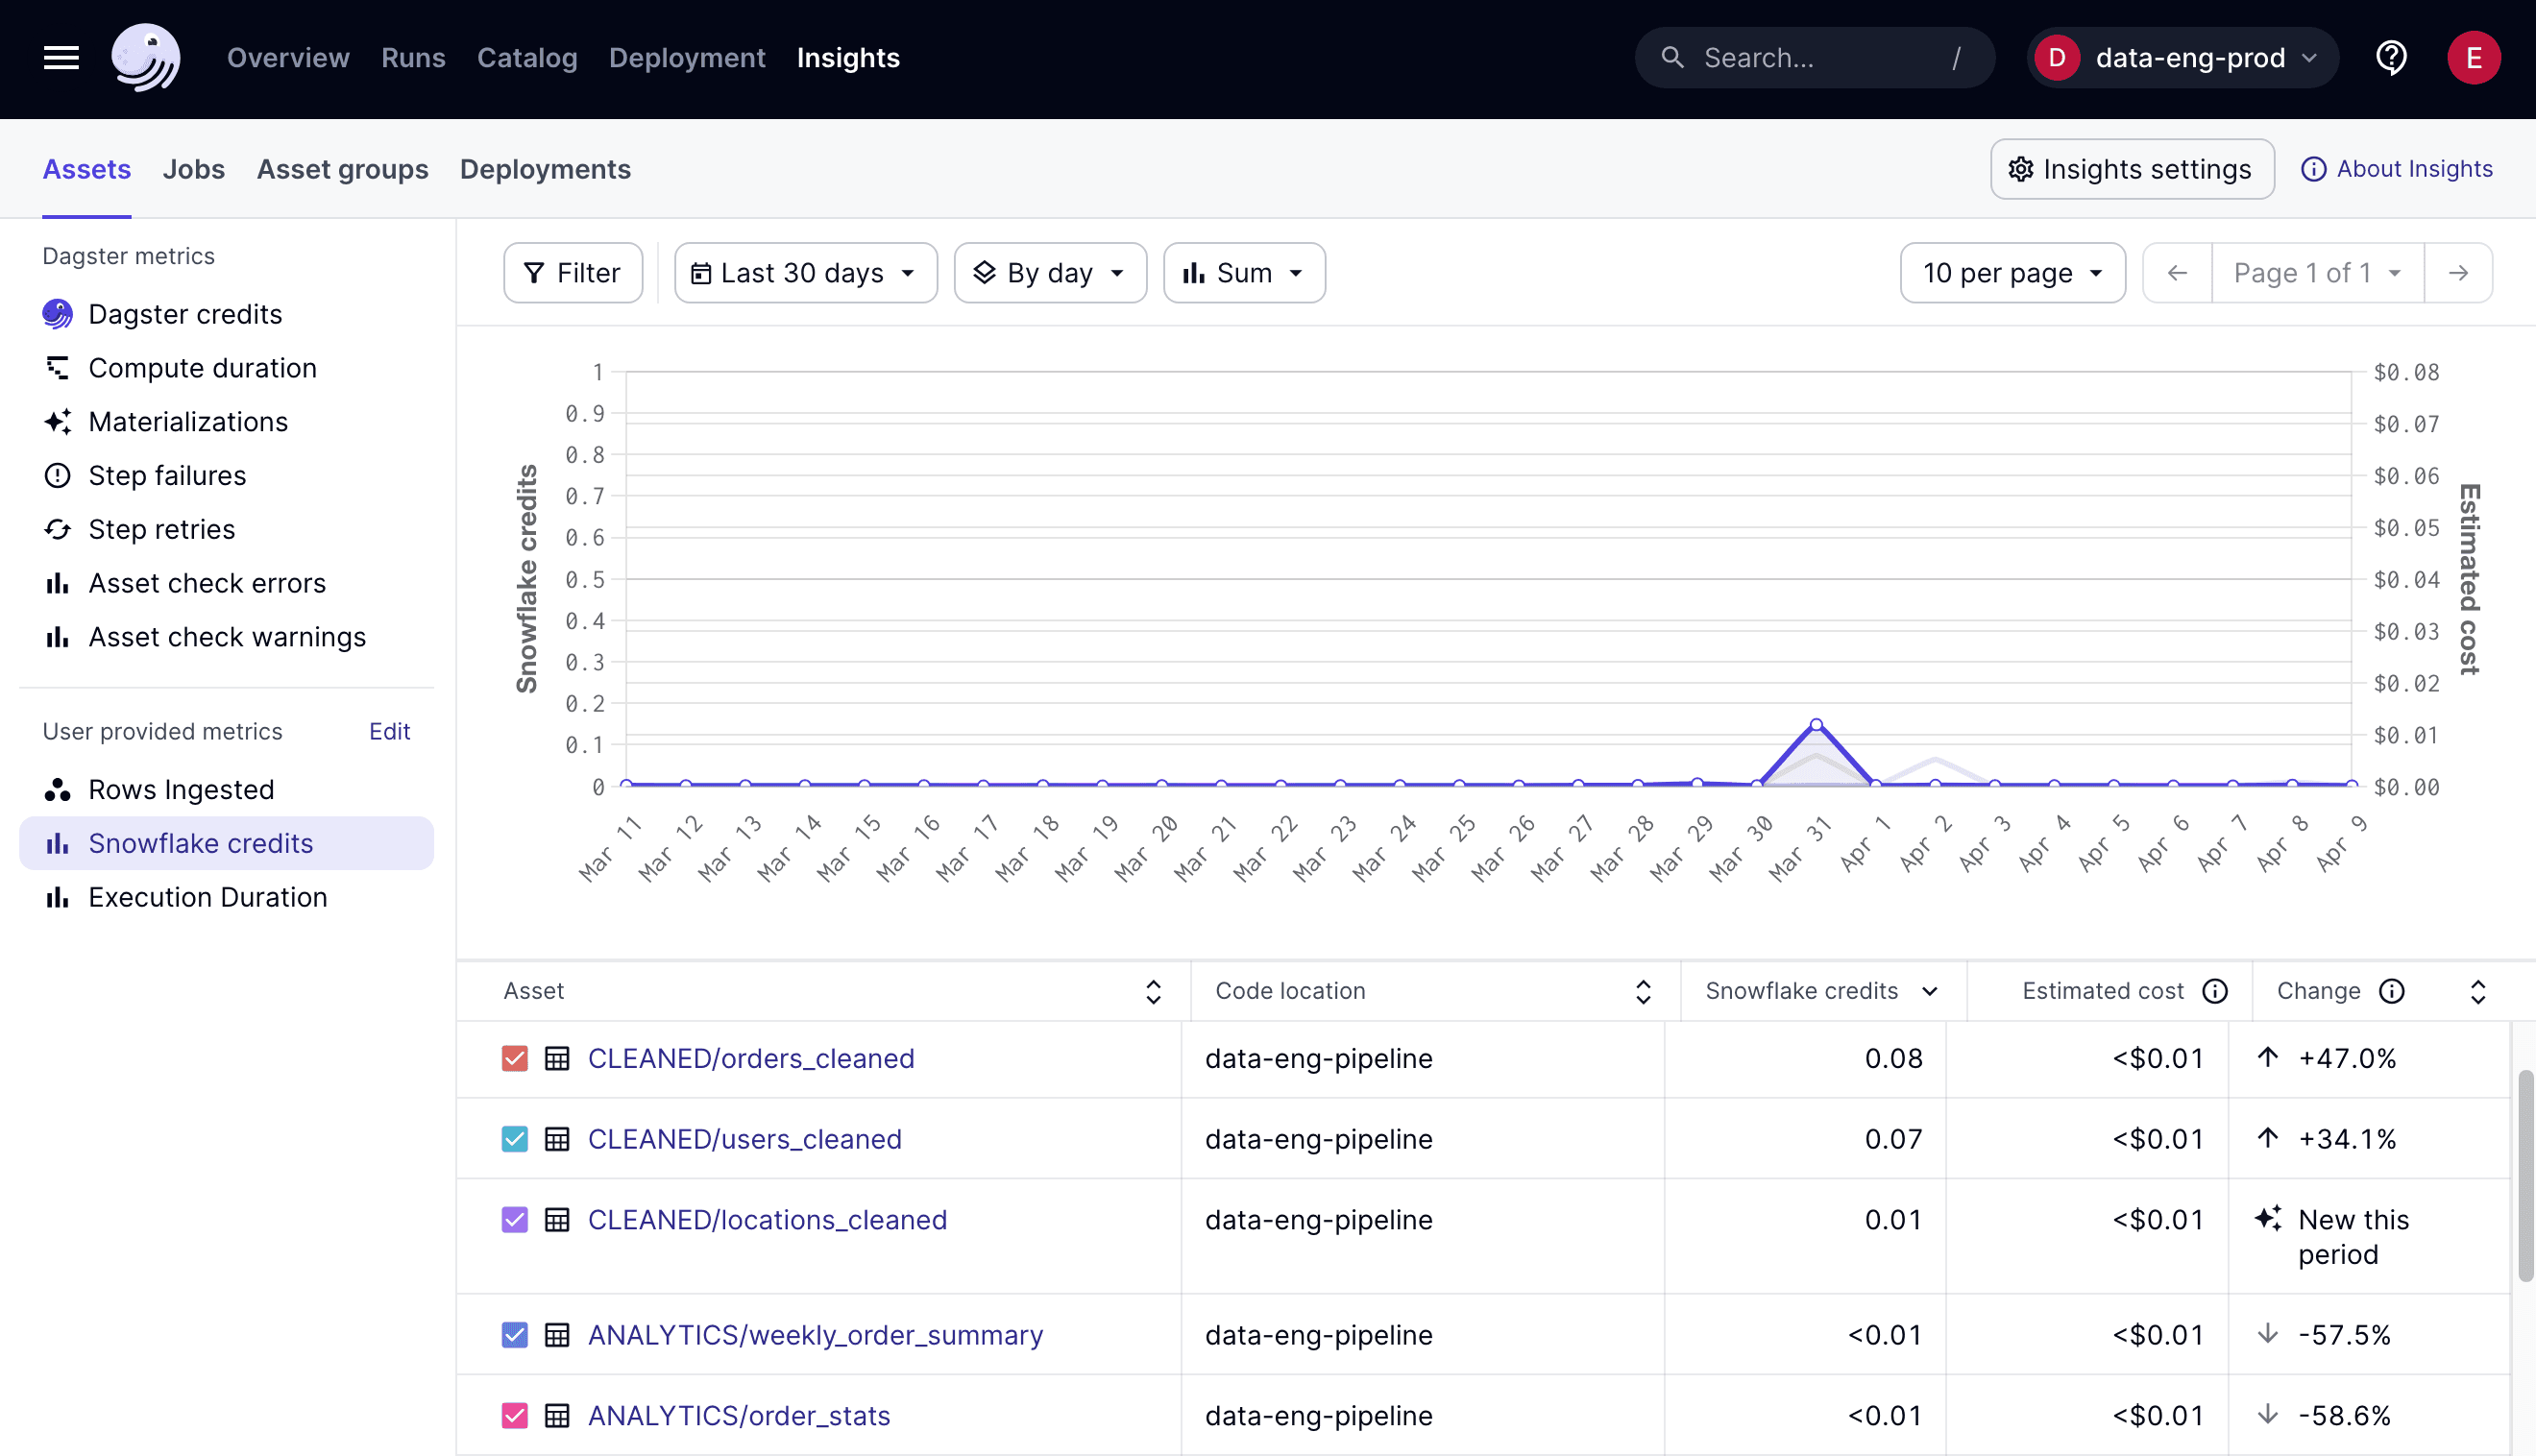The image size is (2536, 1456).
Task: Open the 10 per page dropdown
Action: [2012, 272]
